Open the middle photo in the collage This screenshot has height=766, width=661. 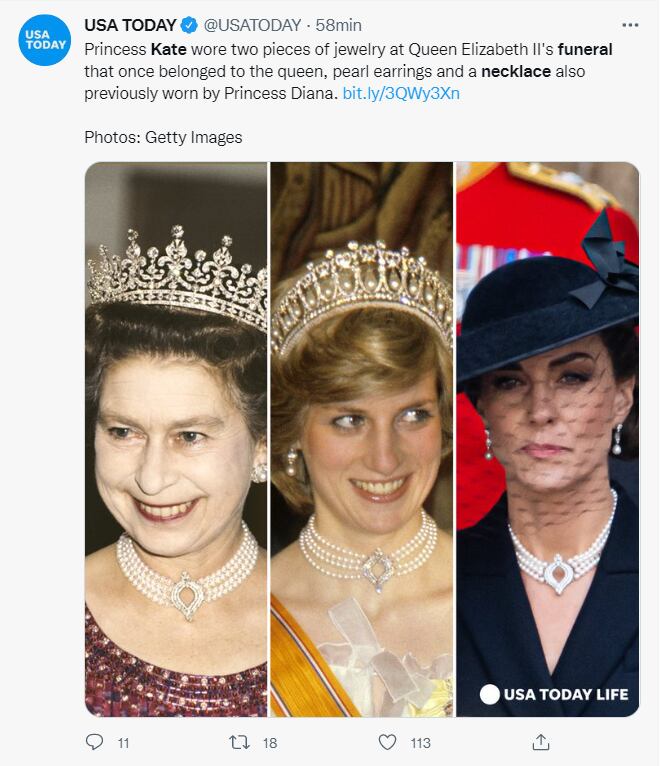click(361, 440)
